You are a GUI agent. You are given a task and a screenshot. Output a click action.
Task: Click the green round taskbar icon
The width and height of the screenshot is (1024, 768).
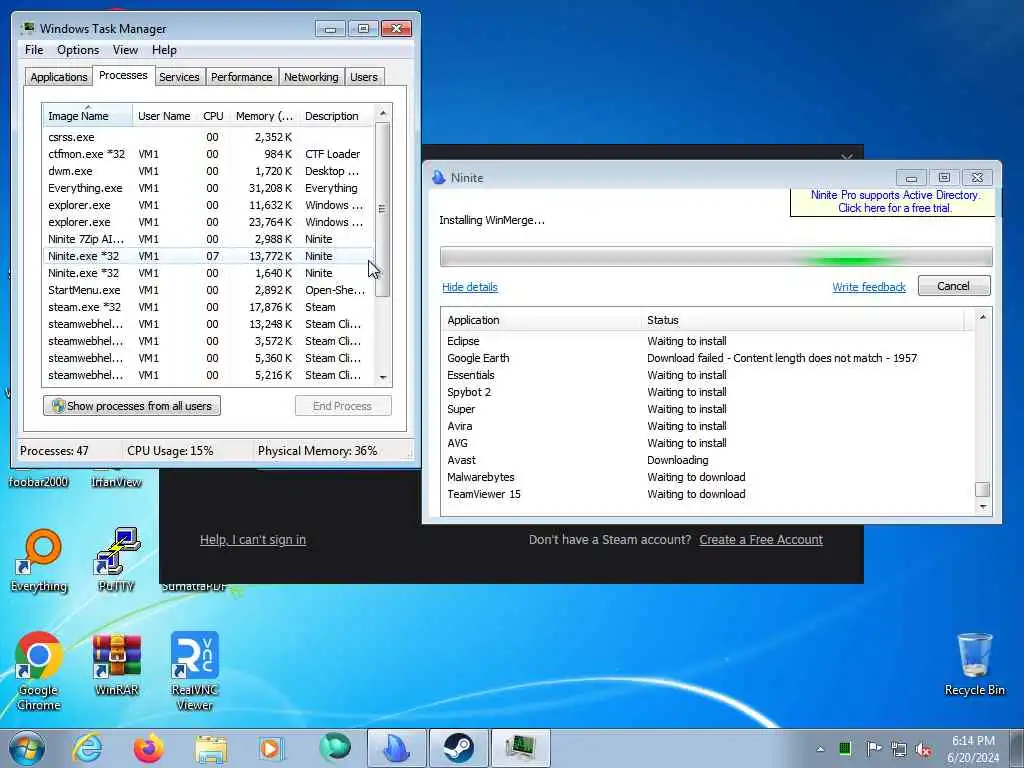tap(334, 747)
